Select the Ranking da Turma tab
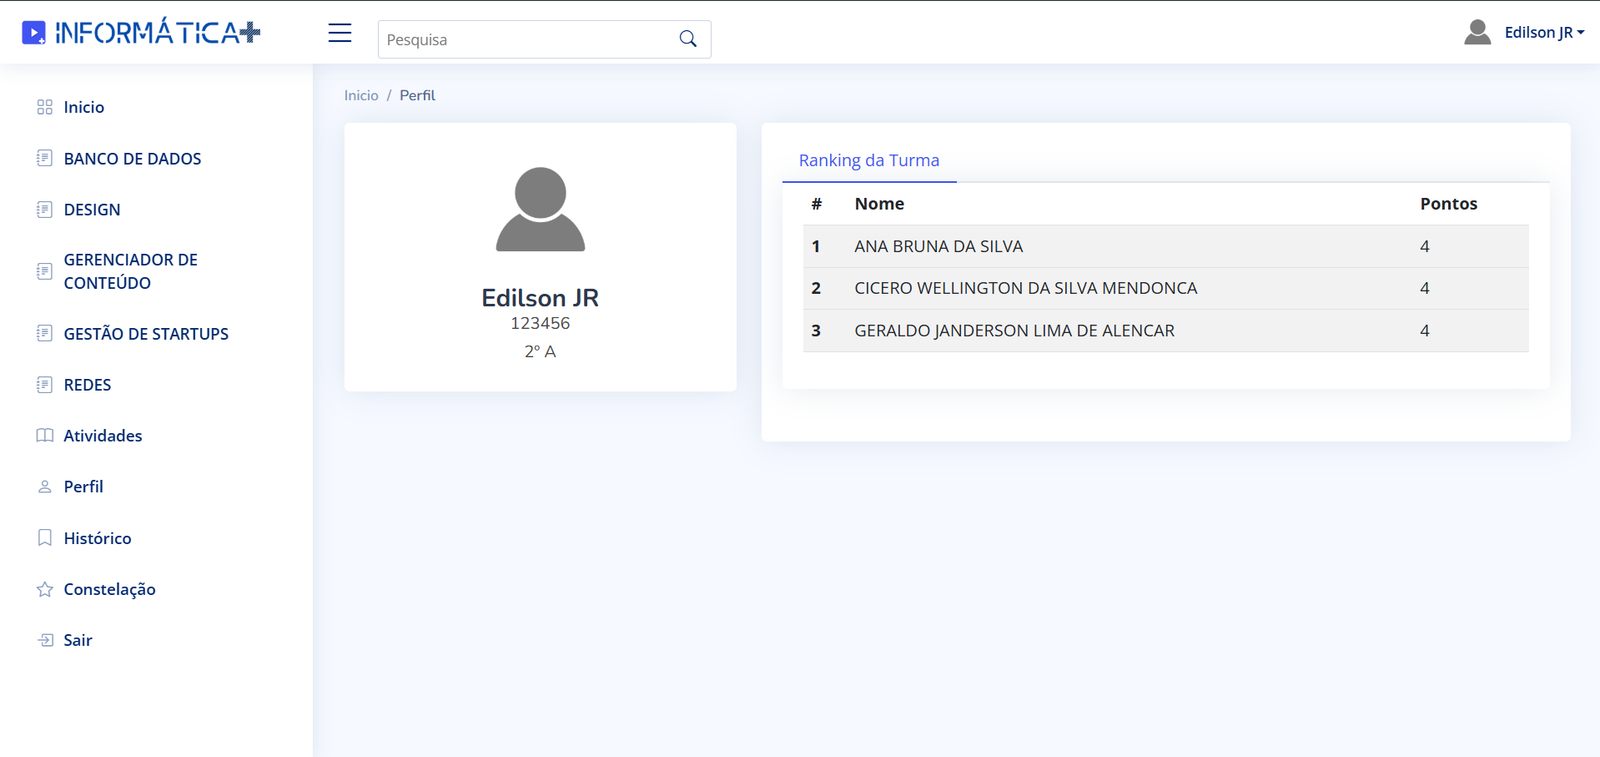 pos(869,160)
